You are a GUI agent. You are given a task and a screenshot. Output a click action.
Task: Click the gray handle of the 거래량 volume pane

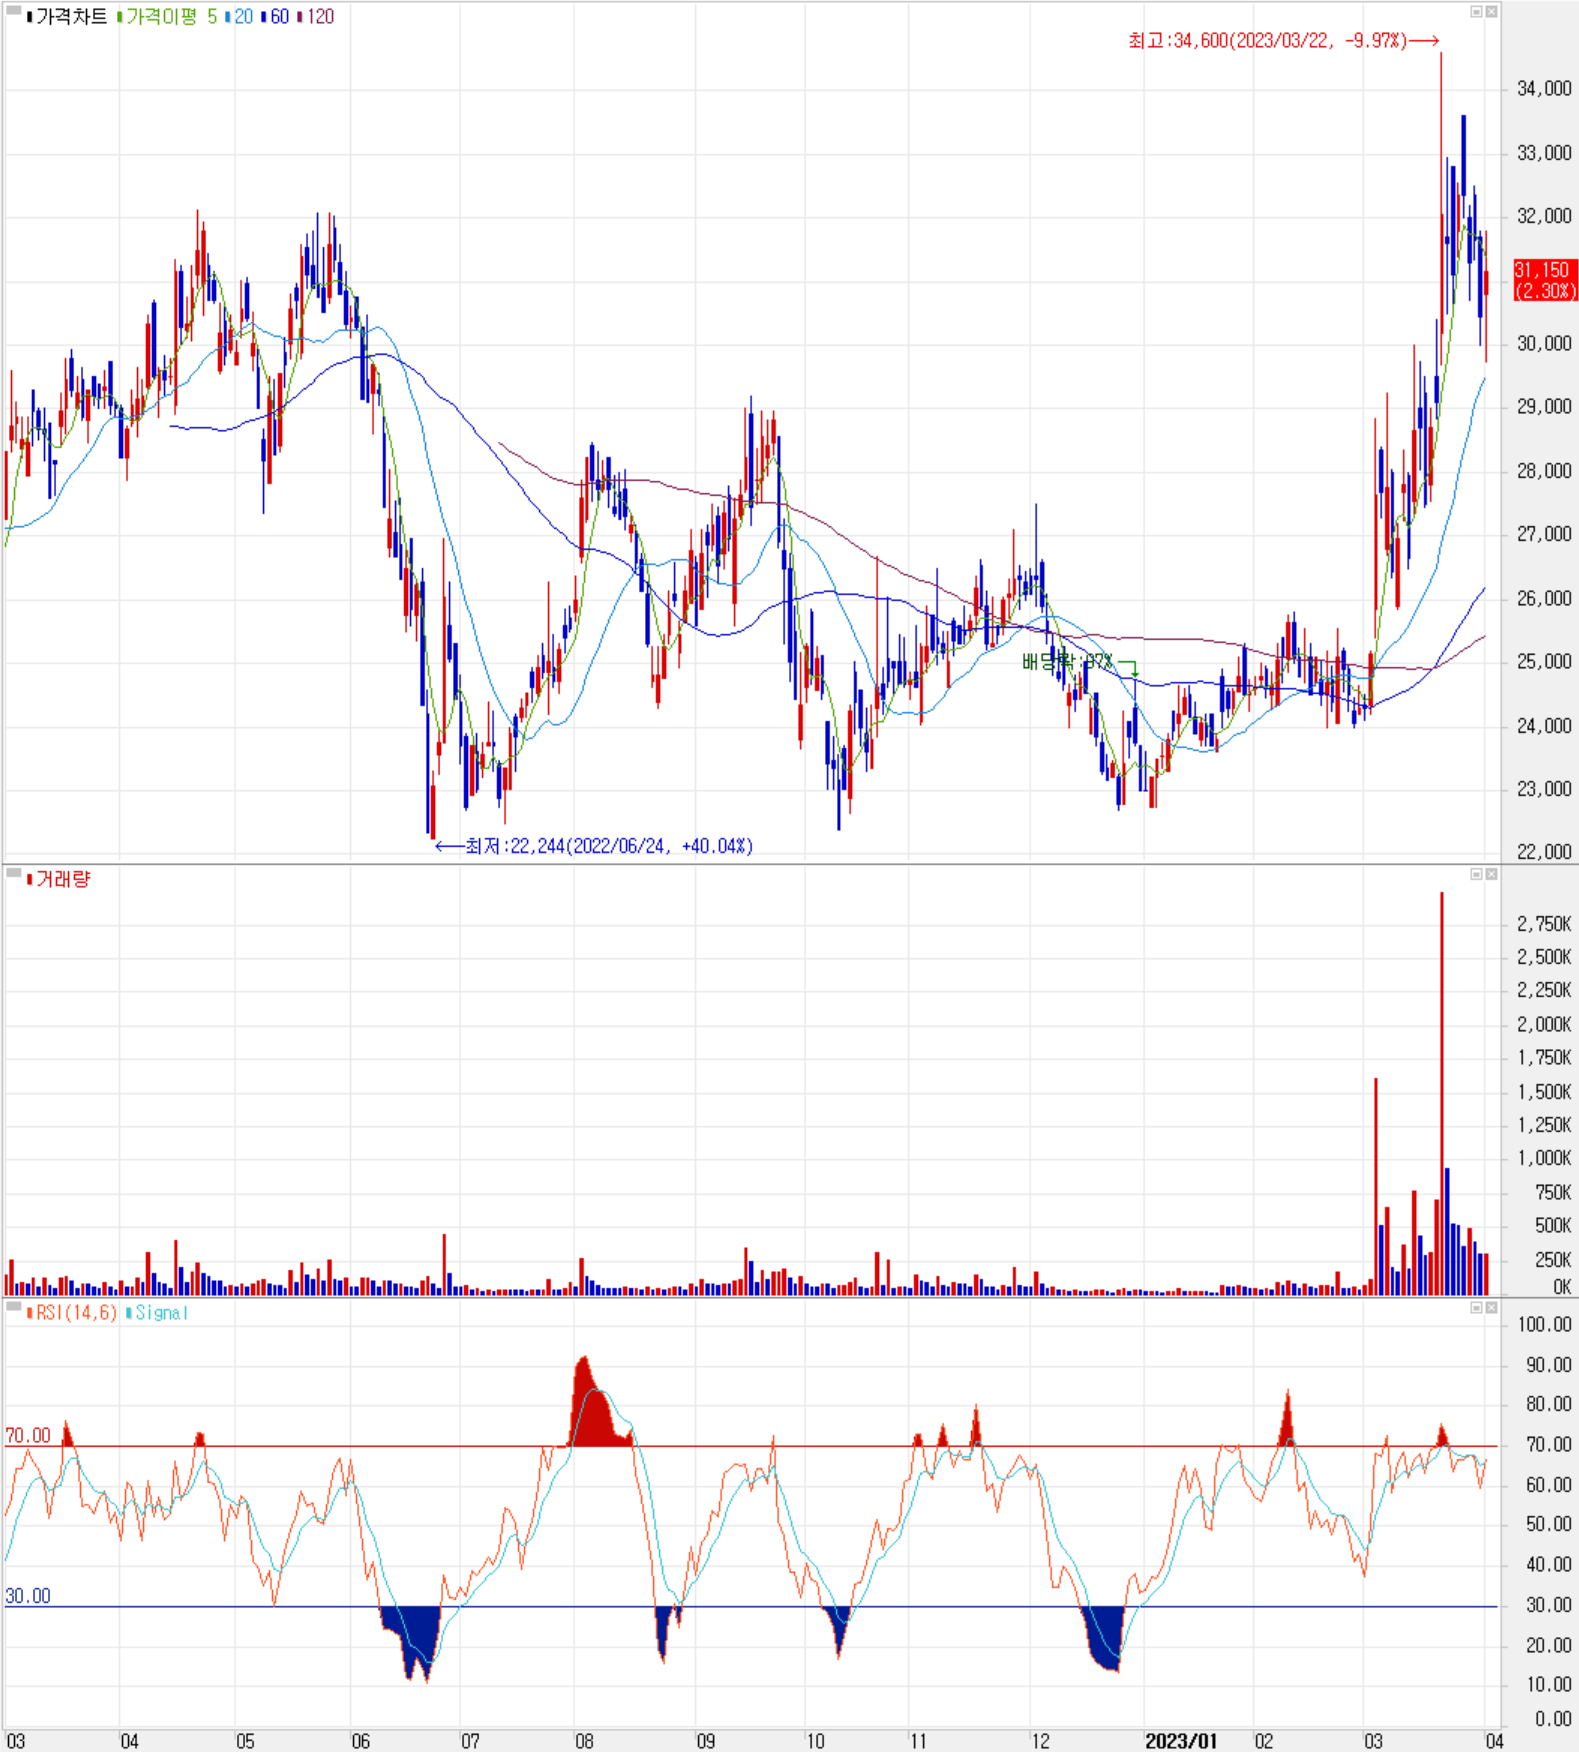[x=13, y=874]
